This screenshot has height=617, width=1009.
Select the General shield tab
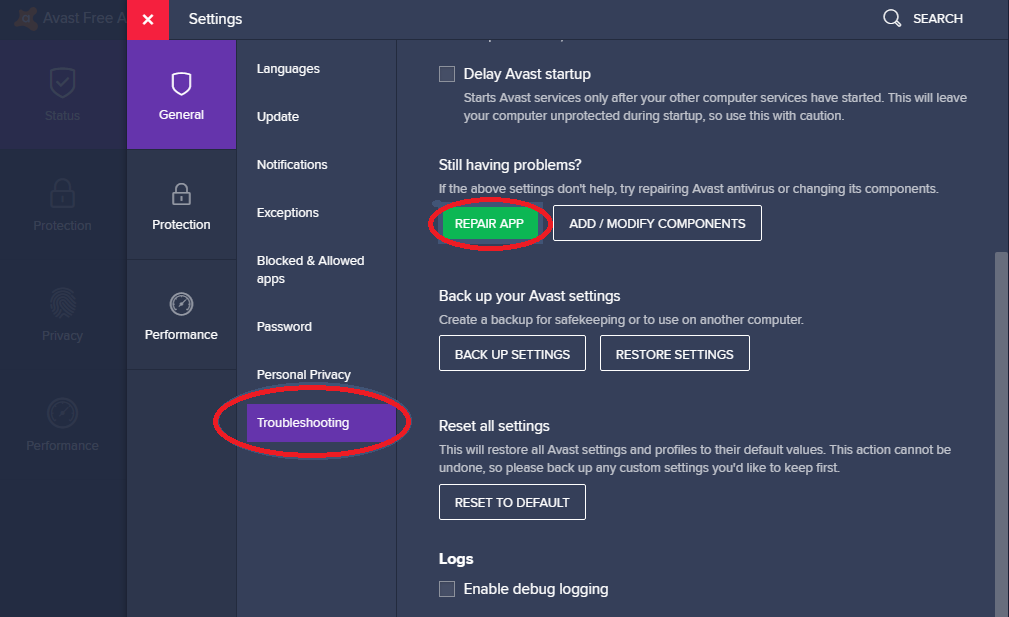181,95
